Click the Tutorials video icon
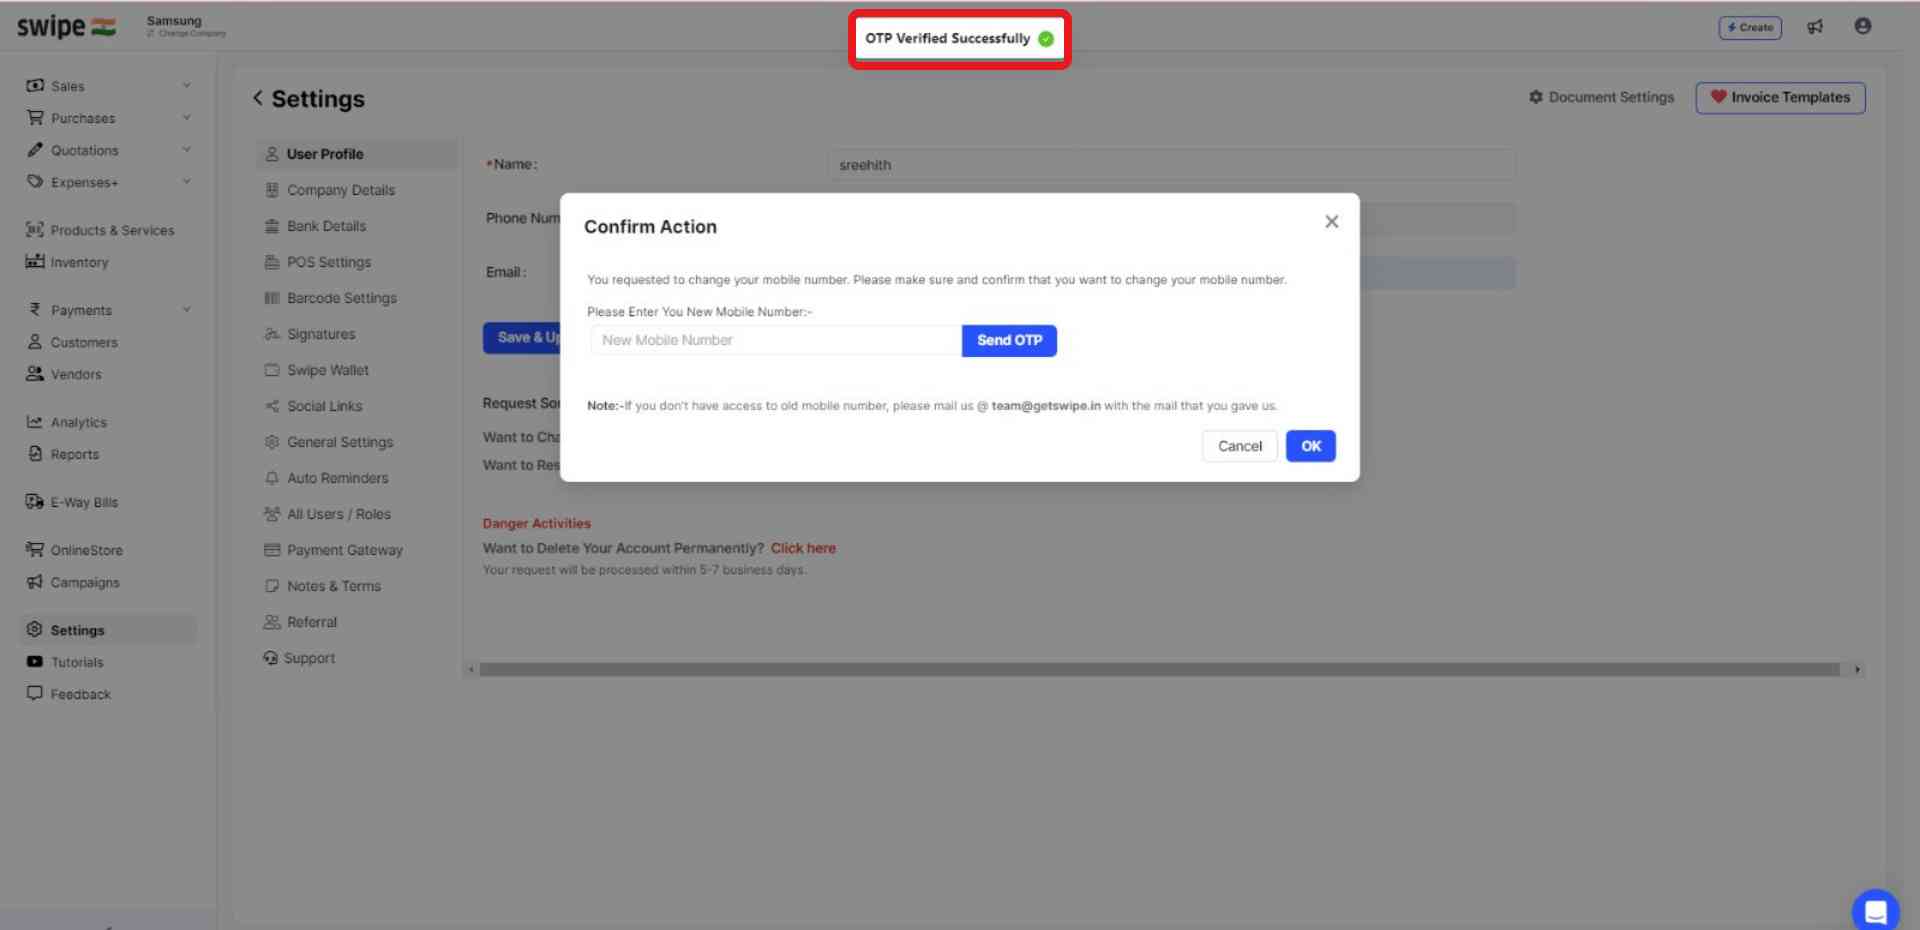 35,662
